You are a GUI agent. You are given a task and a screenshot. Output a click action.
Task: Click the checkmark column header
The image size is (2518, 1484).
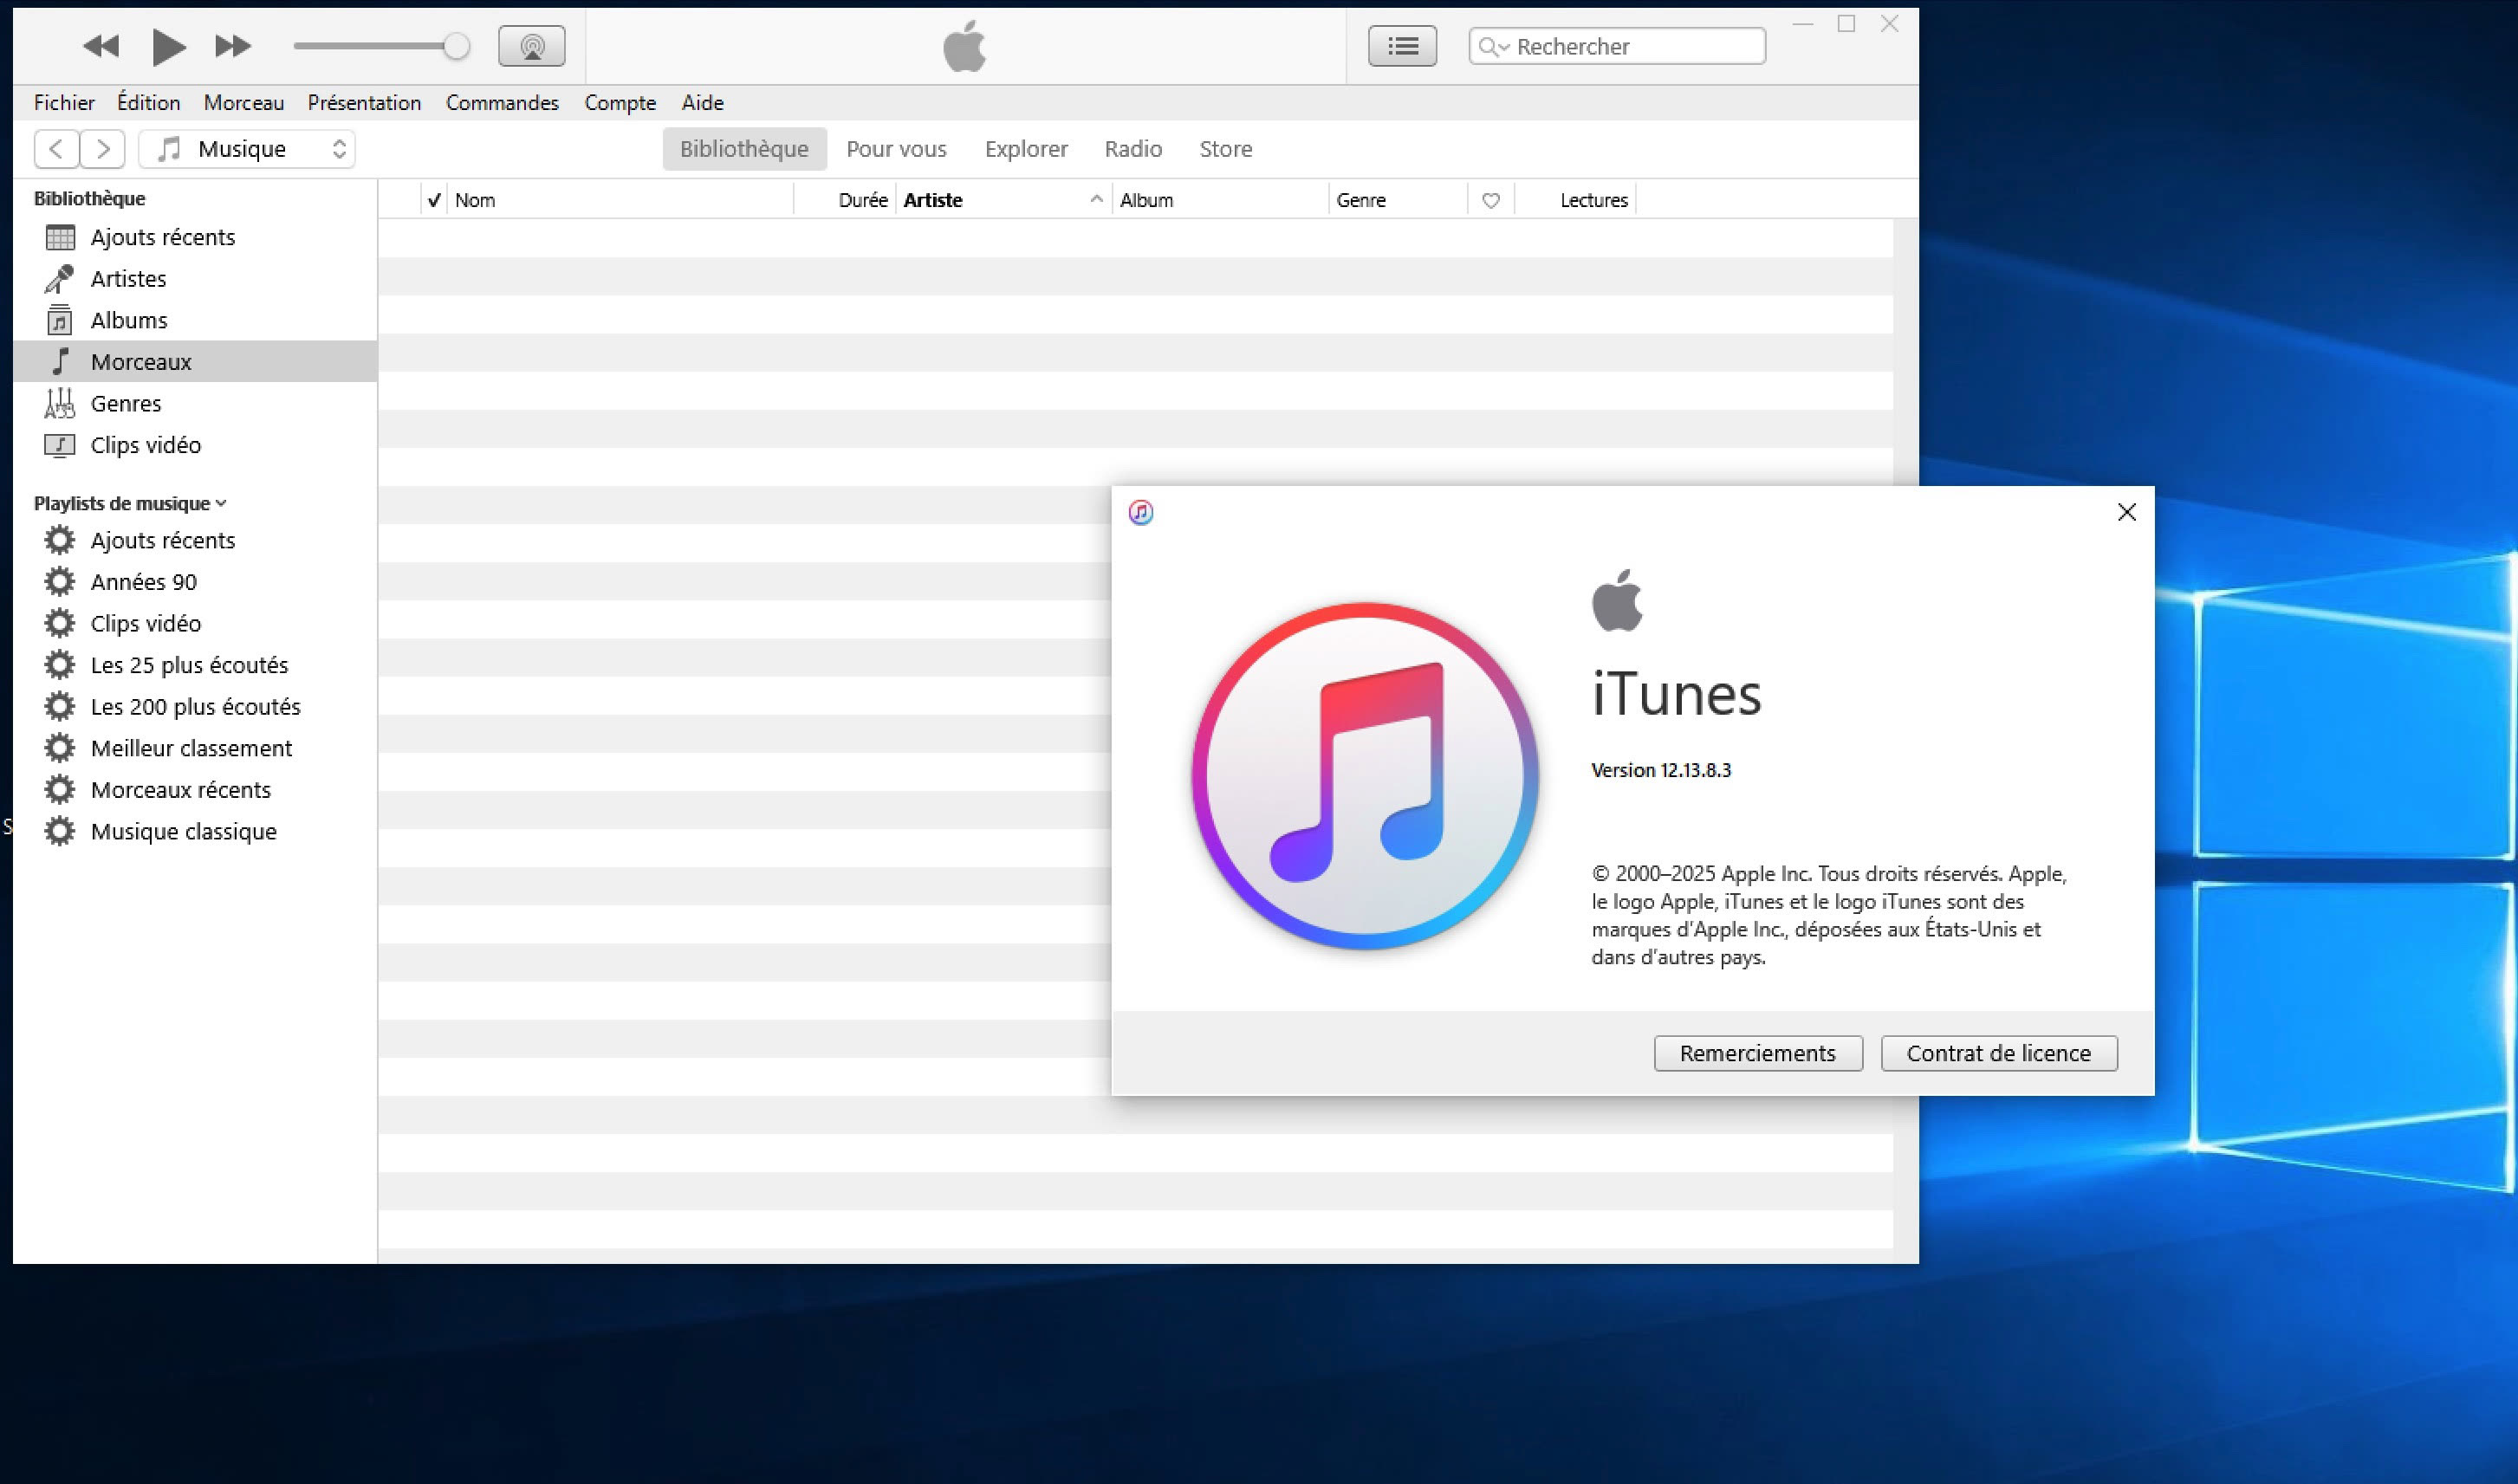point(434,200)
